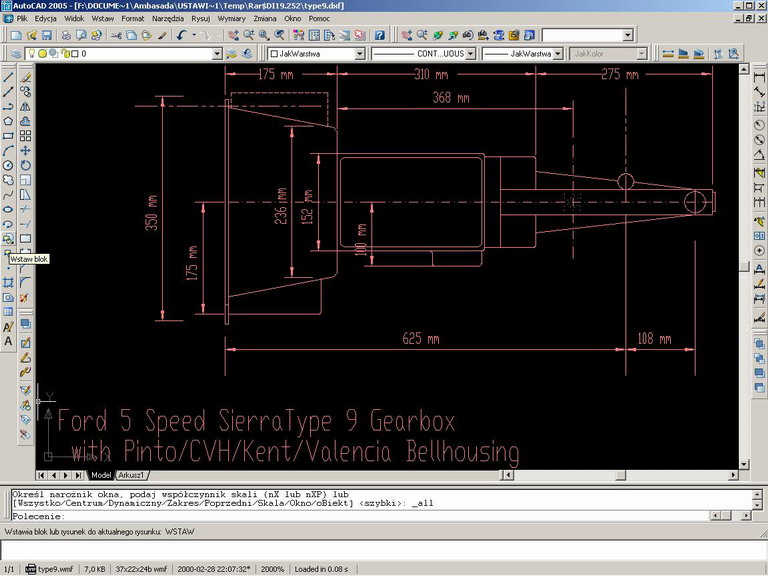Open the empty combo box in top toolbar
Screen dimensions: 768x576
click(628, 35)
